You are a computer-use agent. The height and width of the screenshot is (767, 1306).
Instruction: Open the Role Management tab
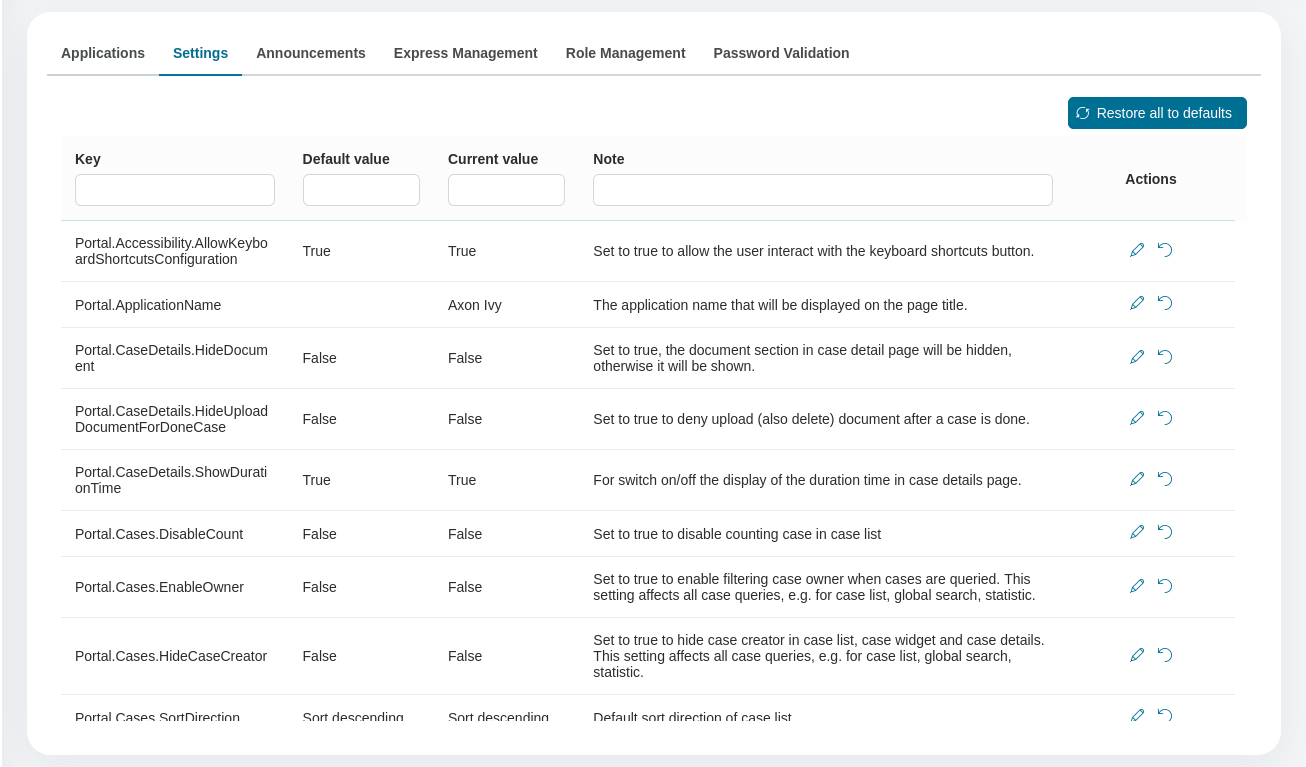point(625,53)
